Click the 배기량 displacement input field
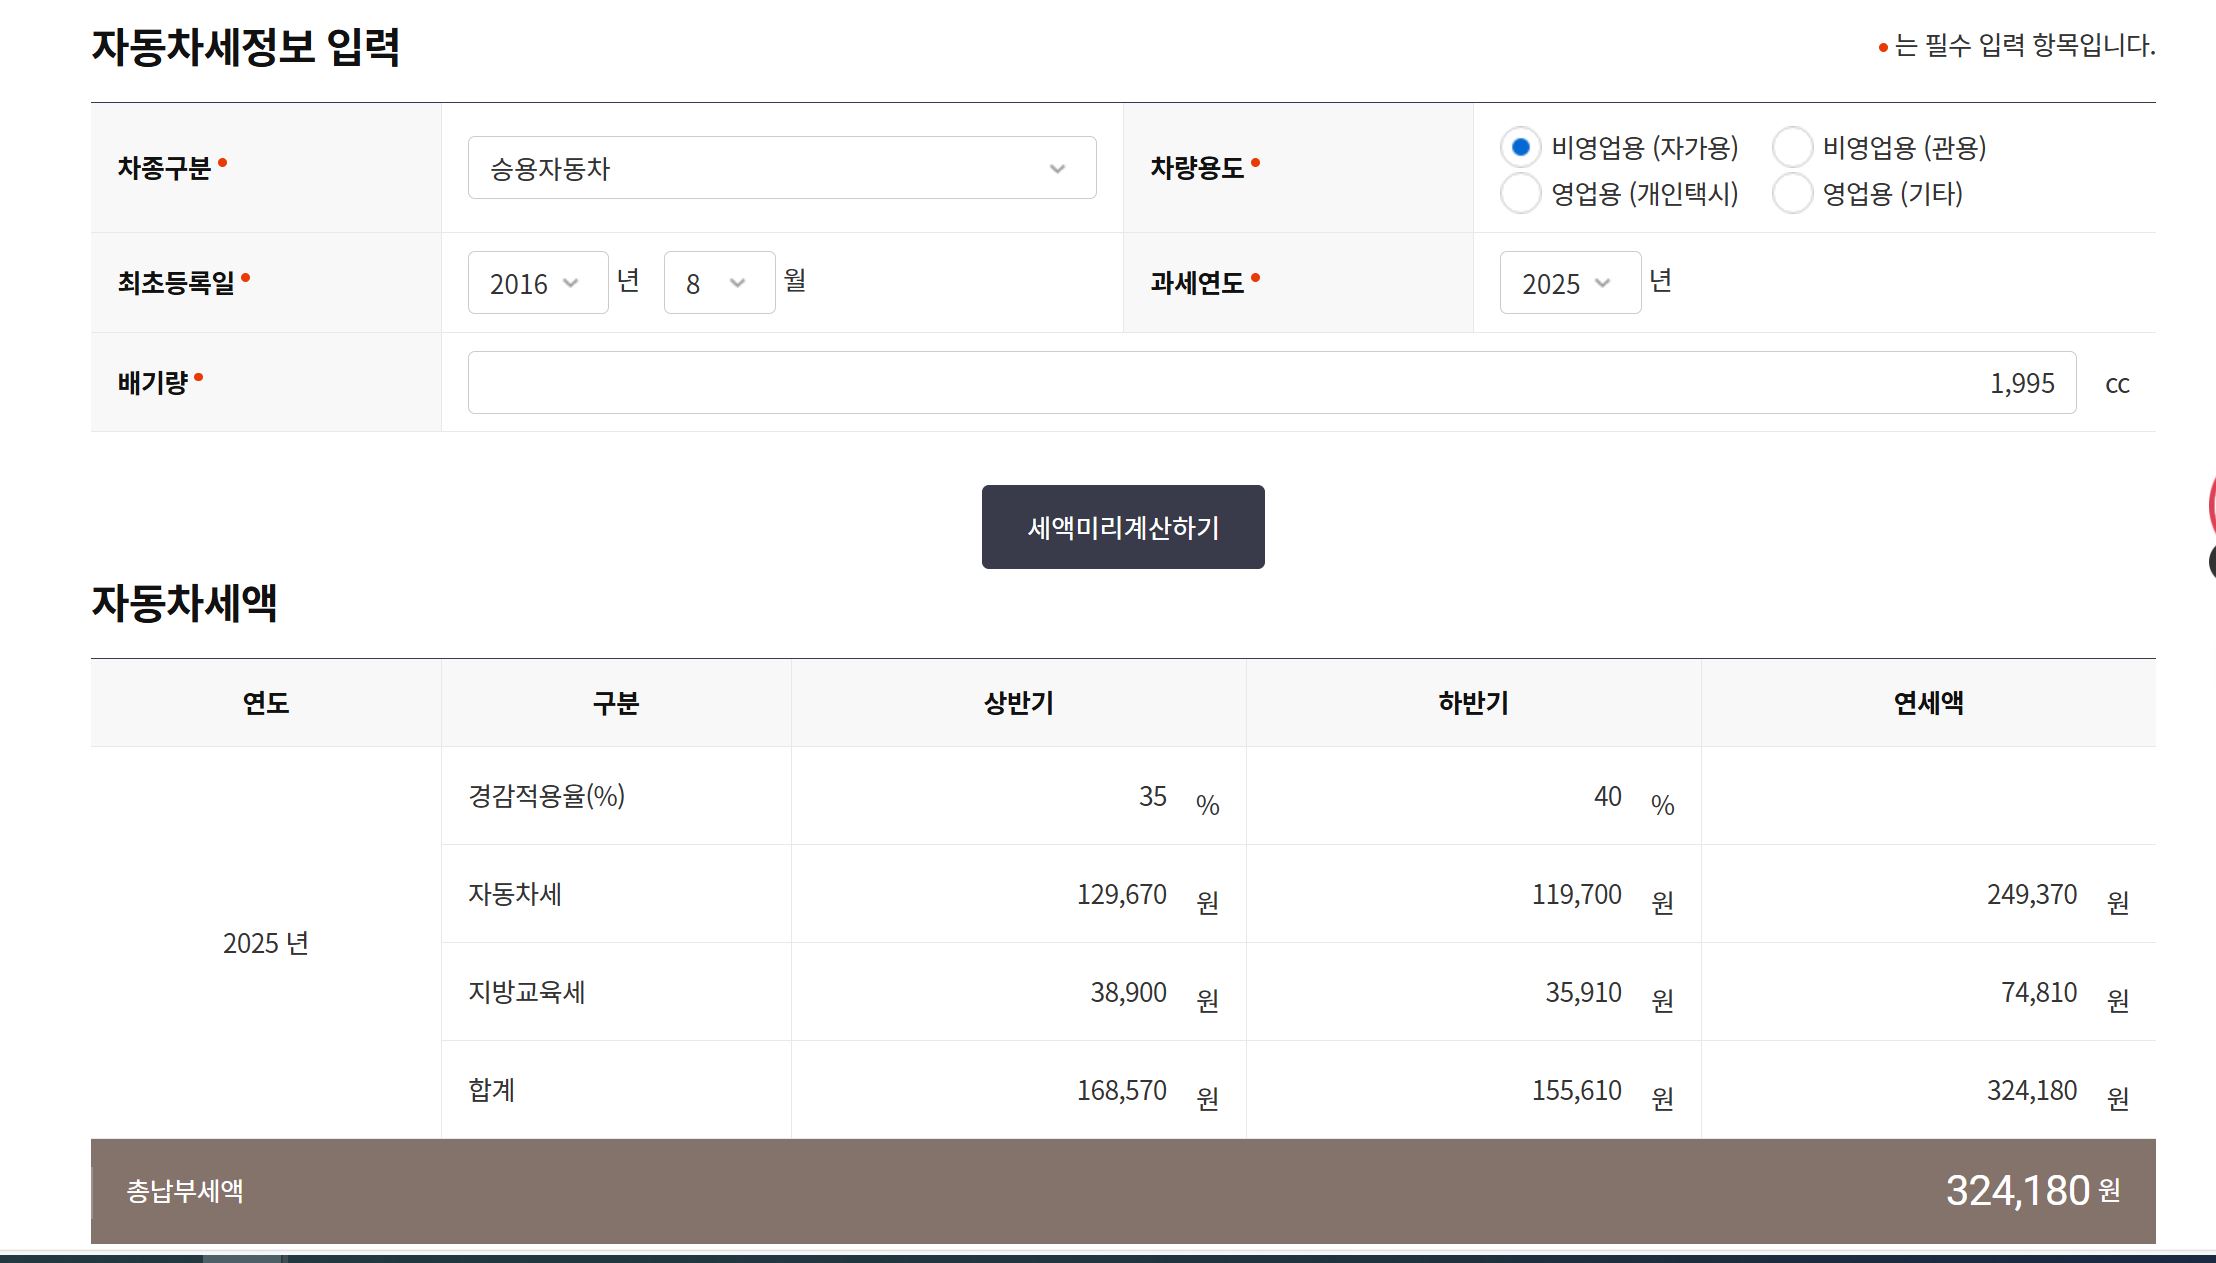This screenshot has height=1263, width=2216. pos(1270,382)
